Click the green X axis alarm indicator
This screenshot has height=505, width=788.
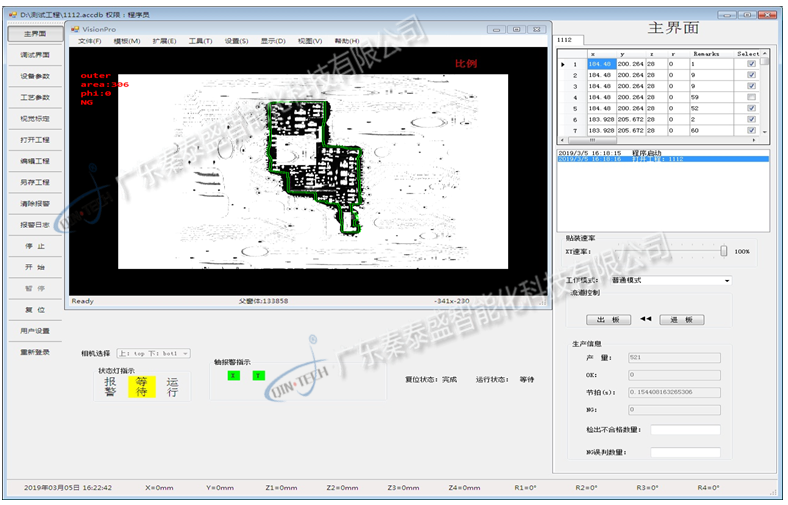point(233,376)
